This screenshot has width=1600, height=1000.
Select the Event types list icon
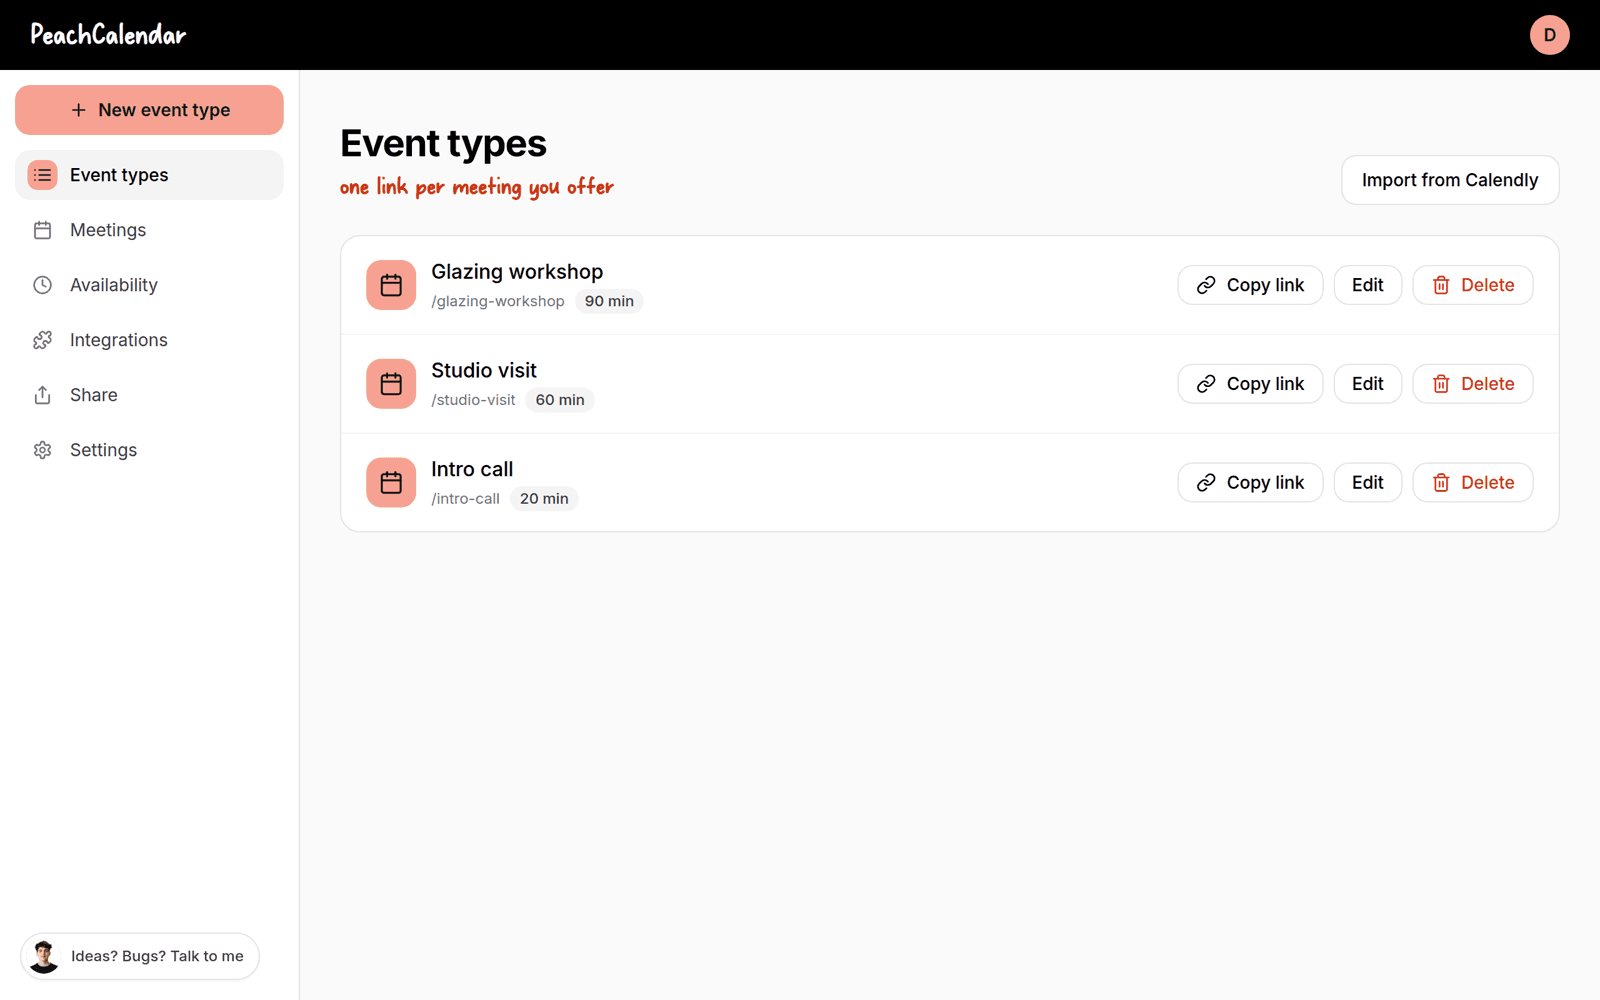click(x=42, y=175)
